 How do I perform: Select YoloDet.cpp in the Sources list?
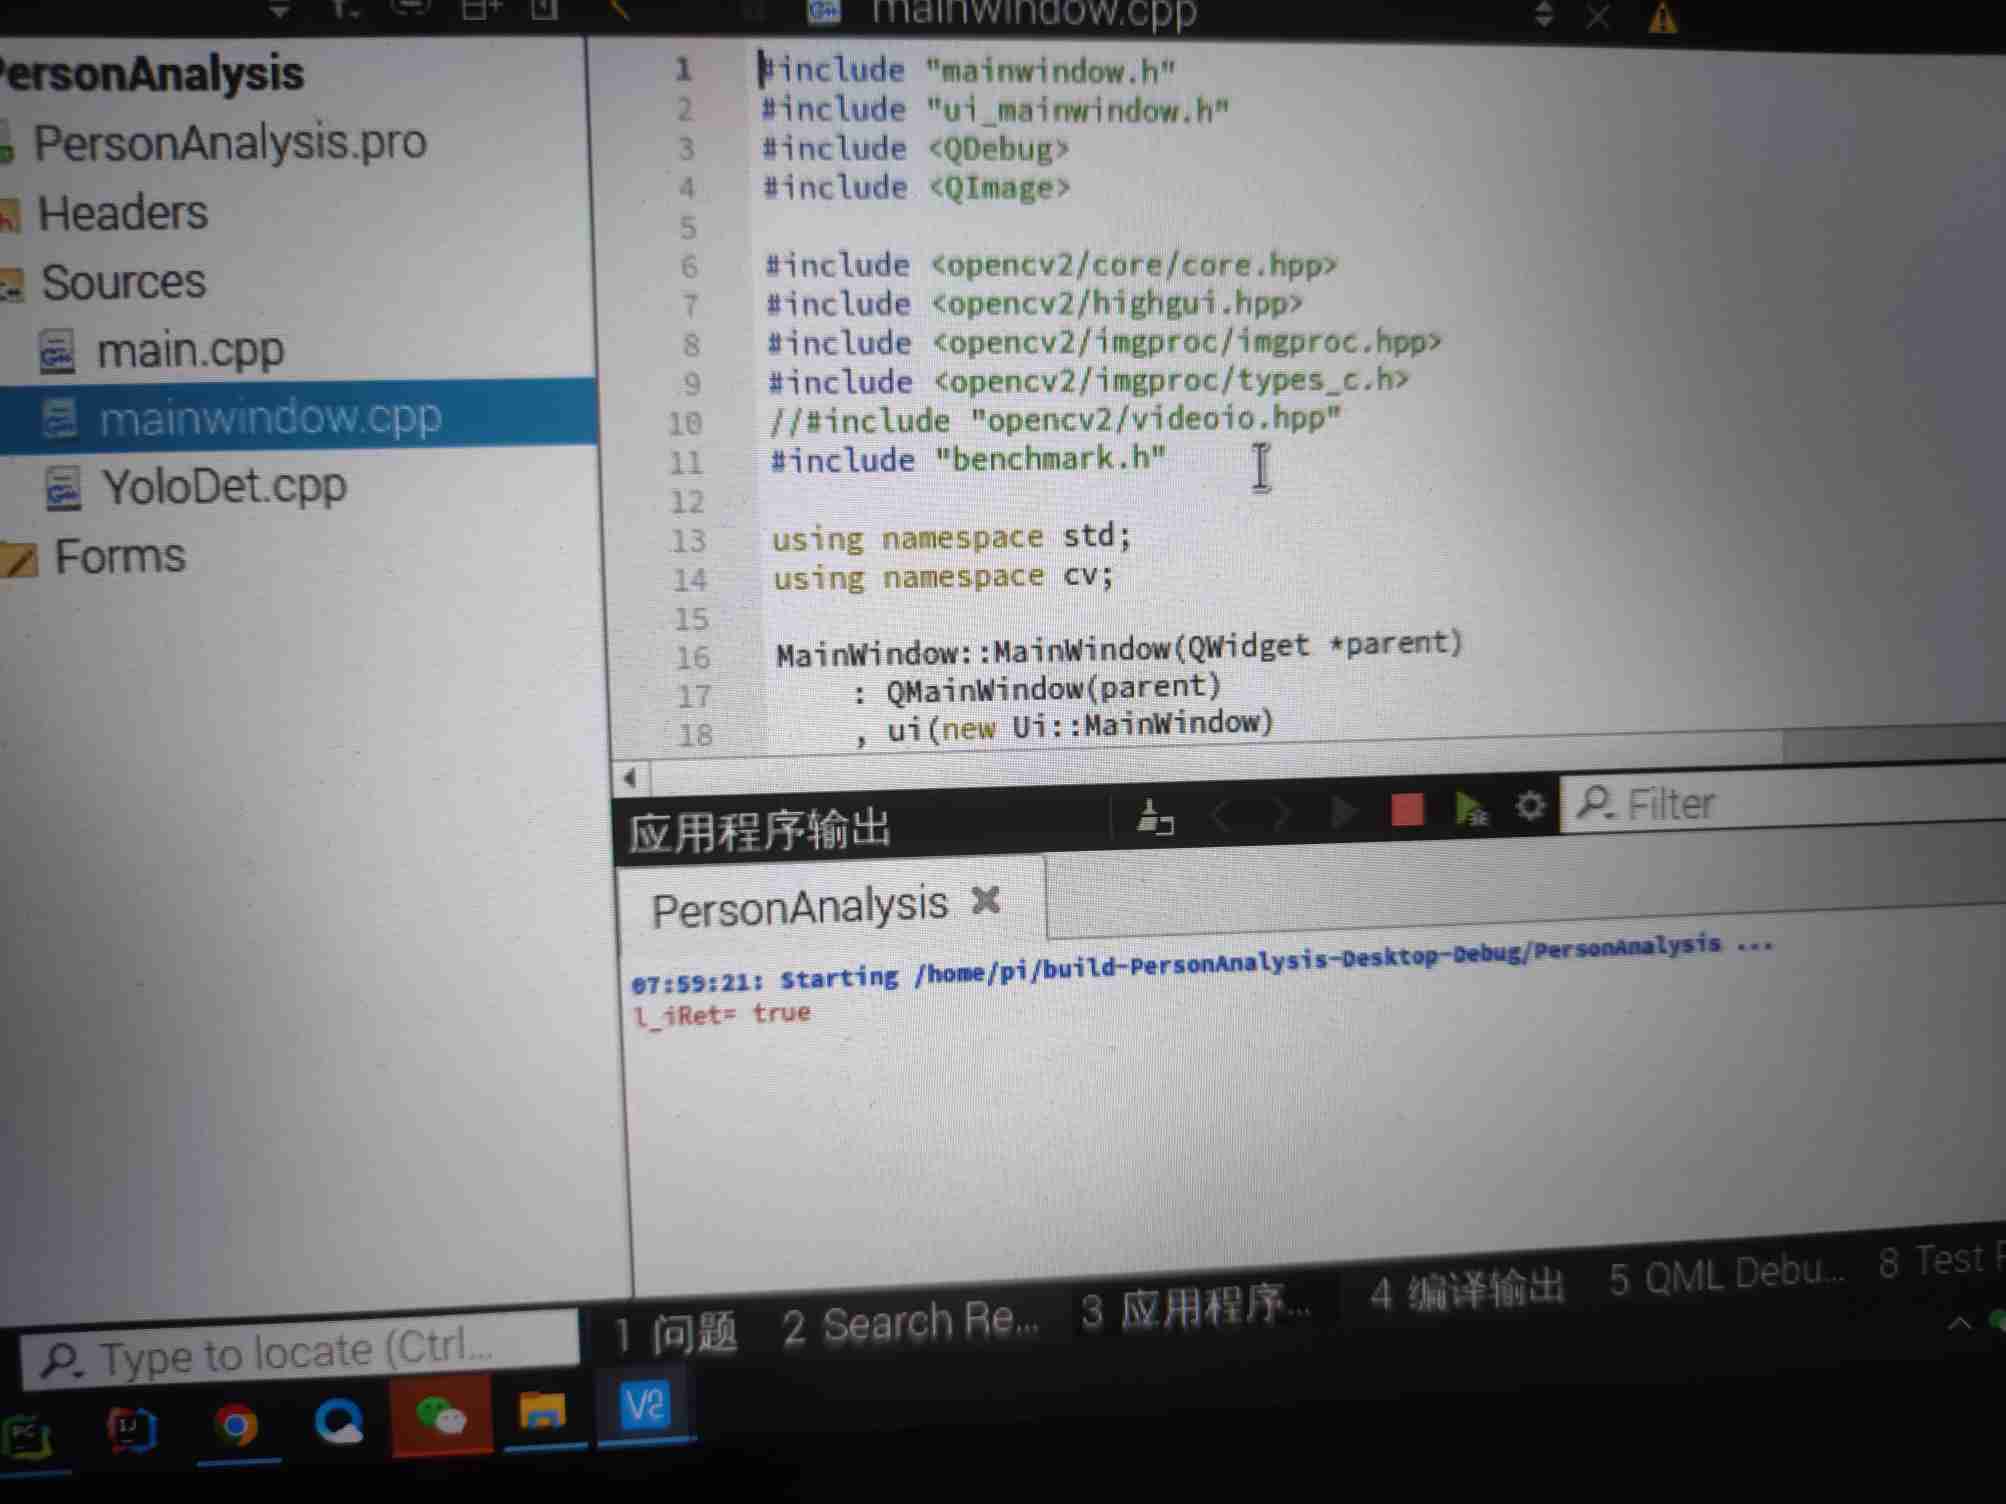click(224, 487)
